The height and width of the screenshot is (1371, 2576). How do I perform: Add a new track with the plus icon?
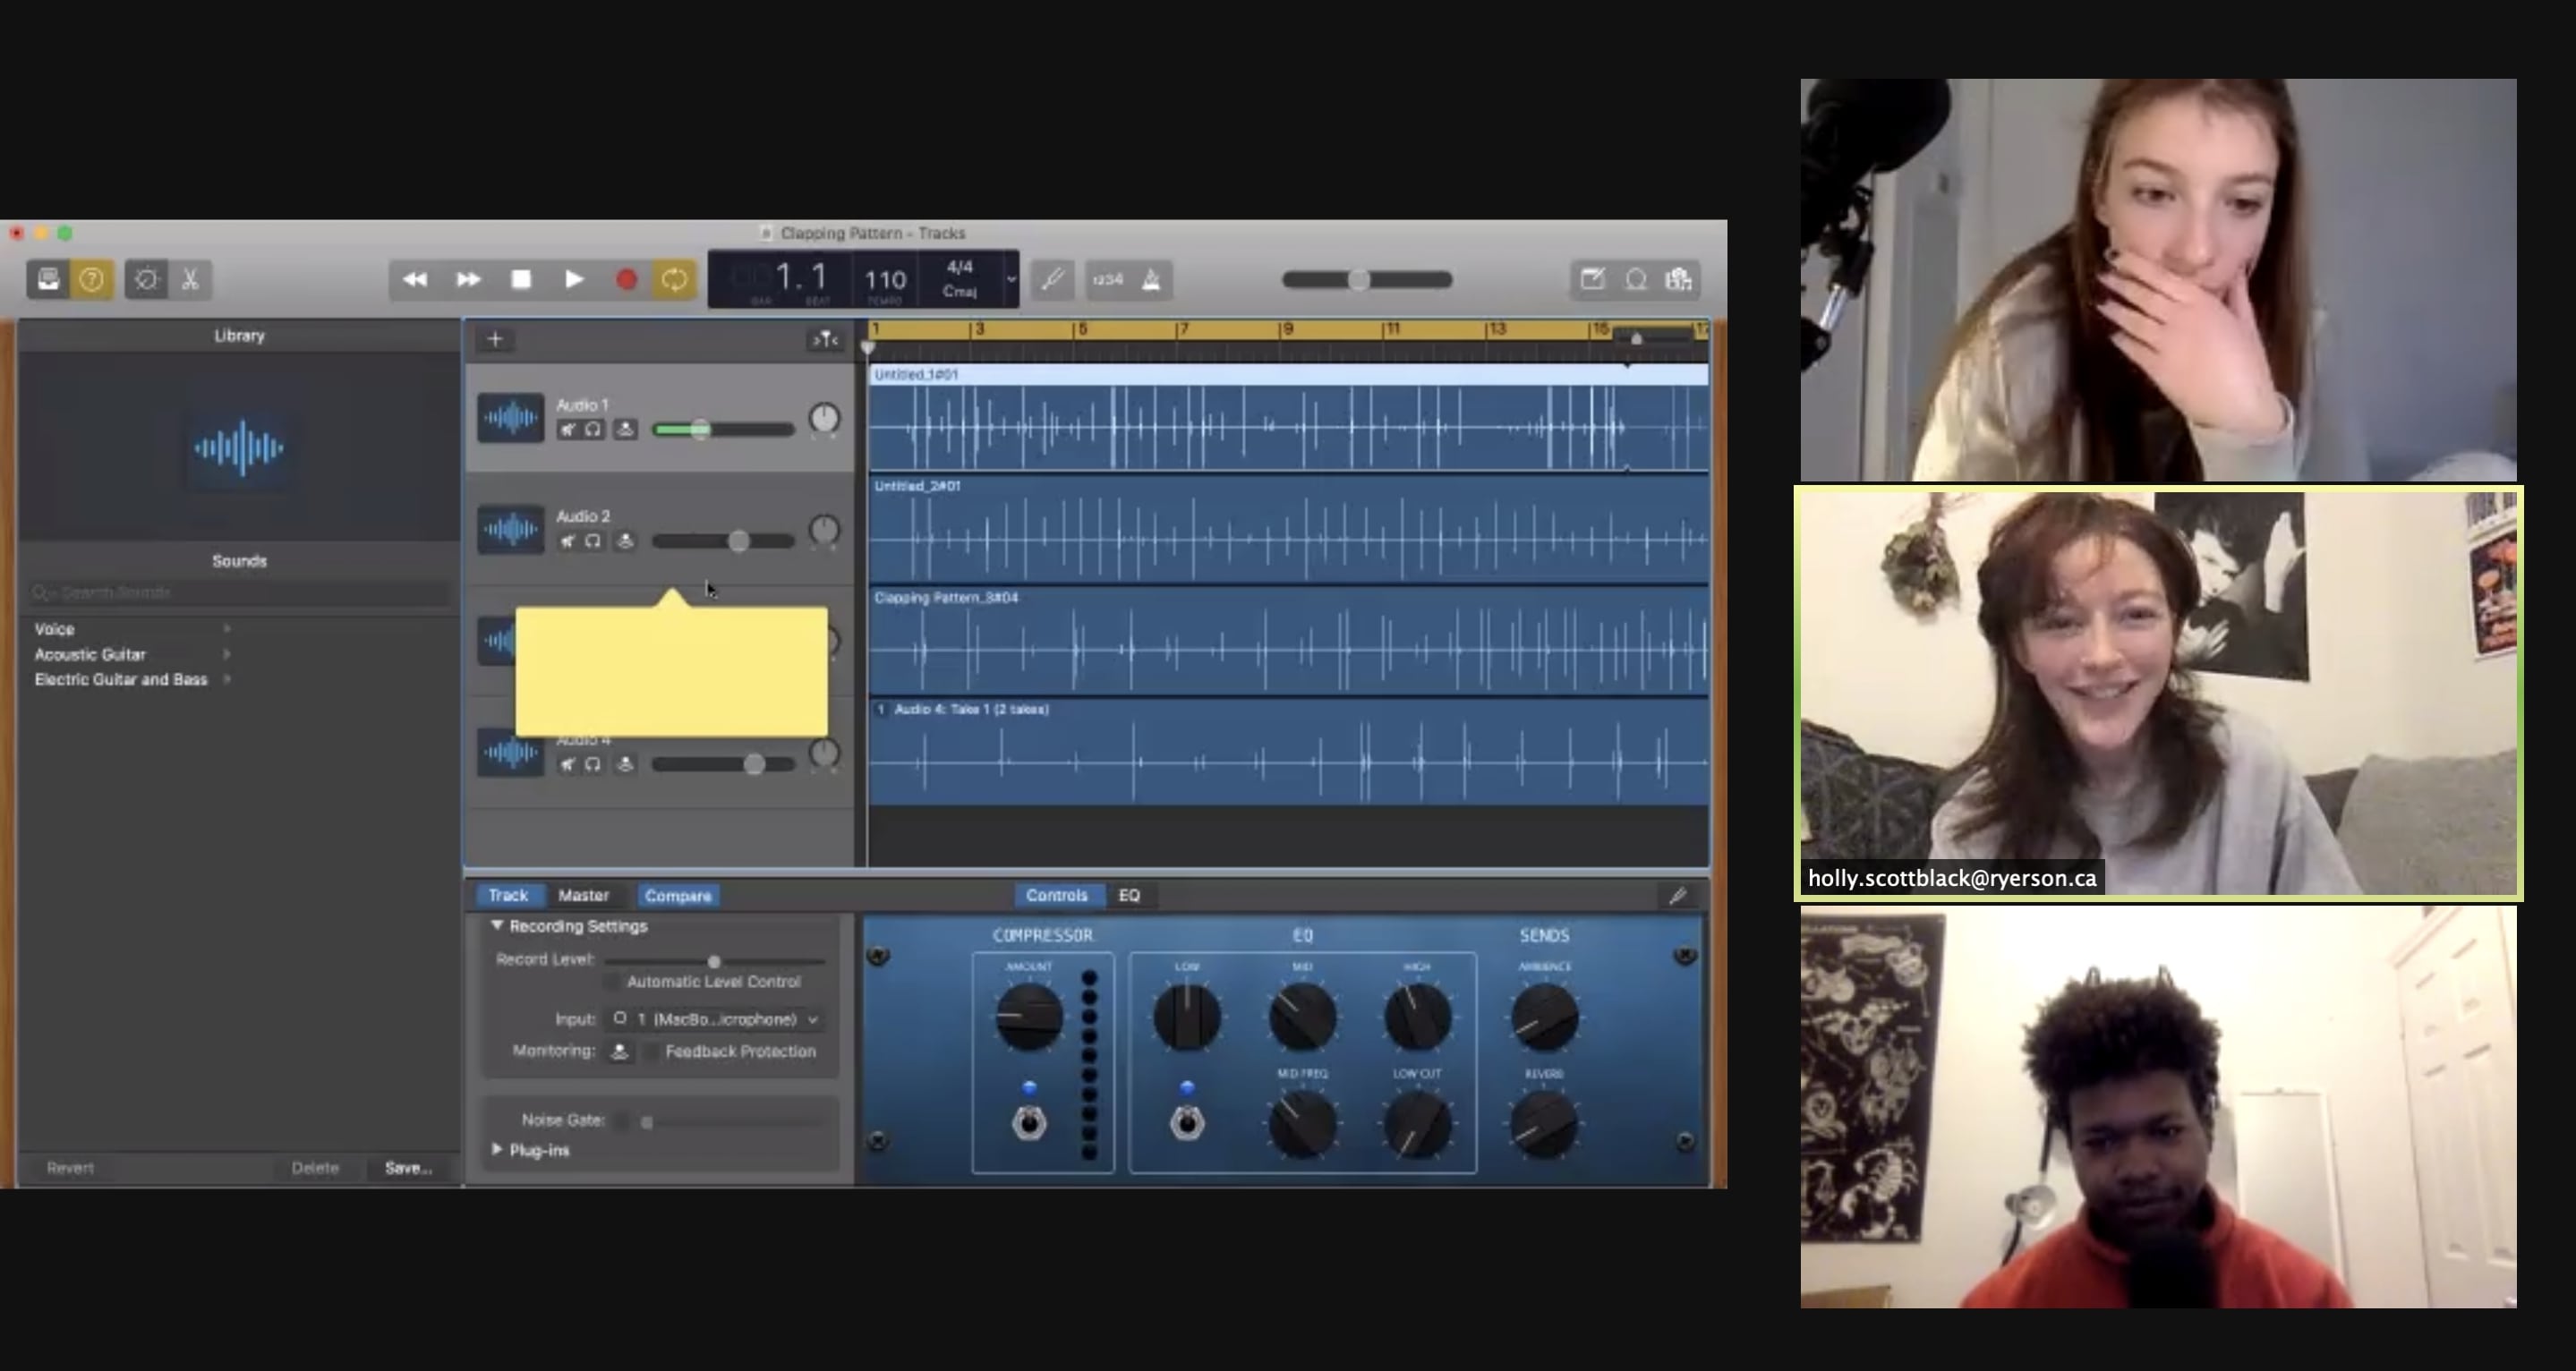click(x=495, y=339)
